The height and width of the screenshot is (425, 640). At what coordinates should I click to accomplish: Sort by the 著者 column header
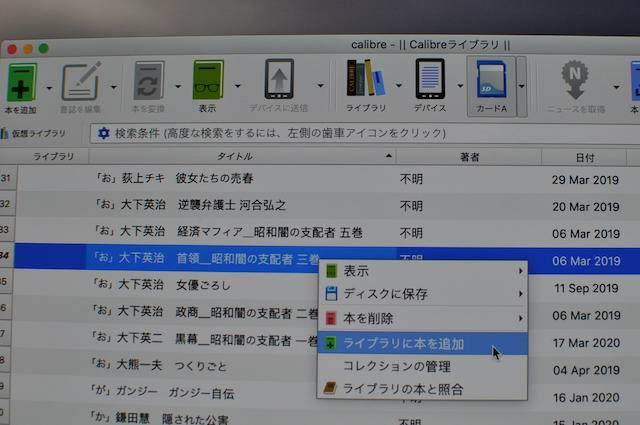coord(469,157)
